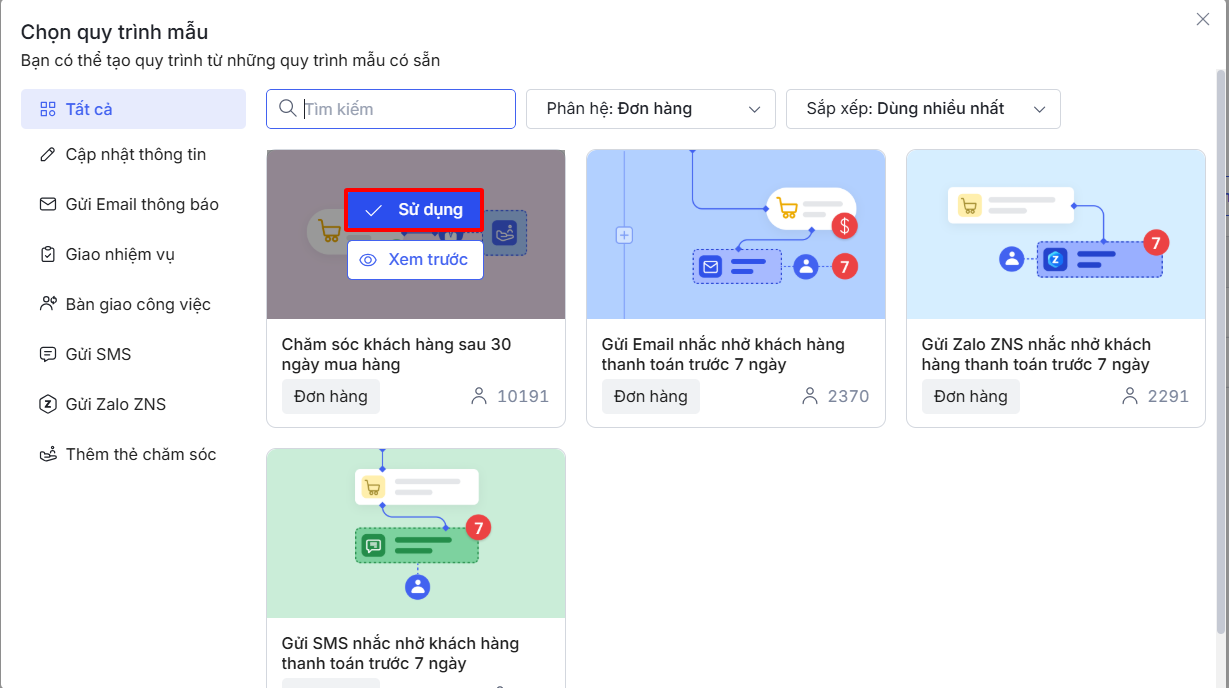The height and width of the screenshot is (688, 1229).
Task: Click the magnifier icon in search box
Action: (288, 109)
